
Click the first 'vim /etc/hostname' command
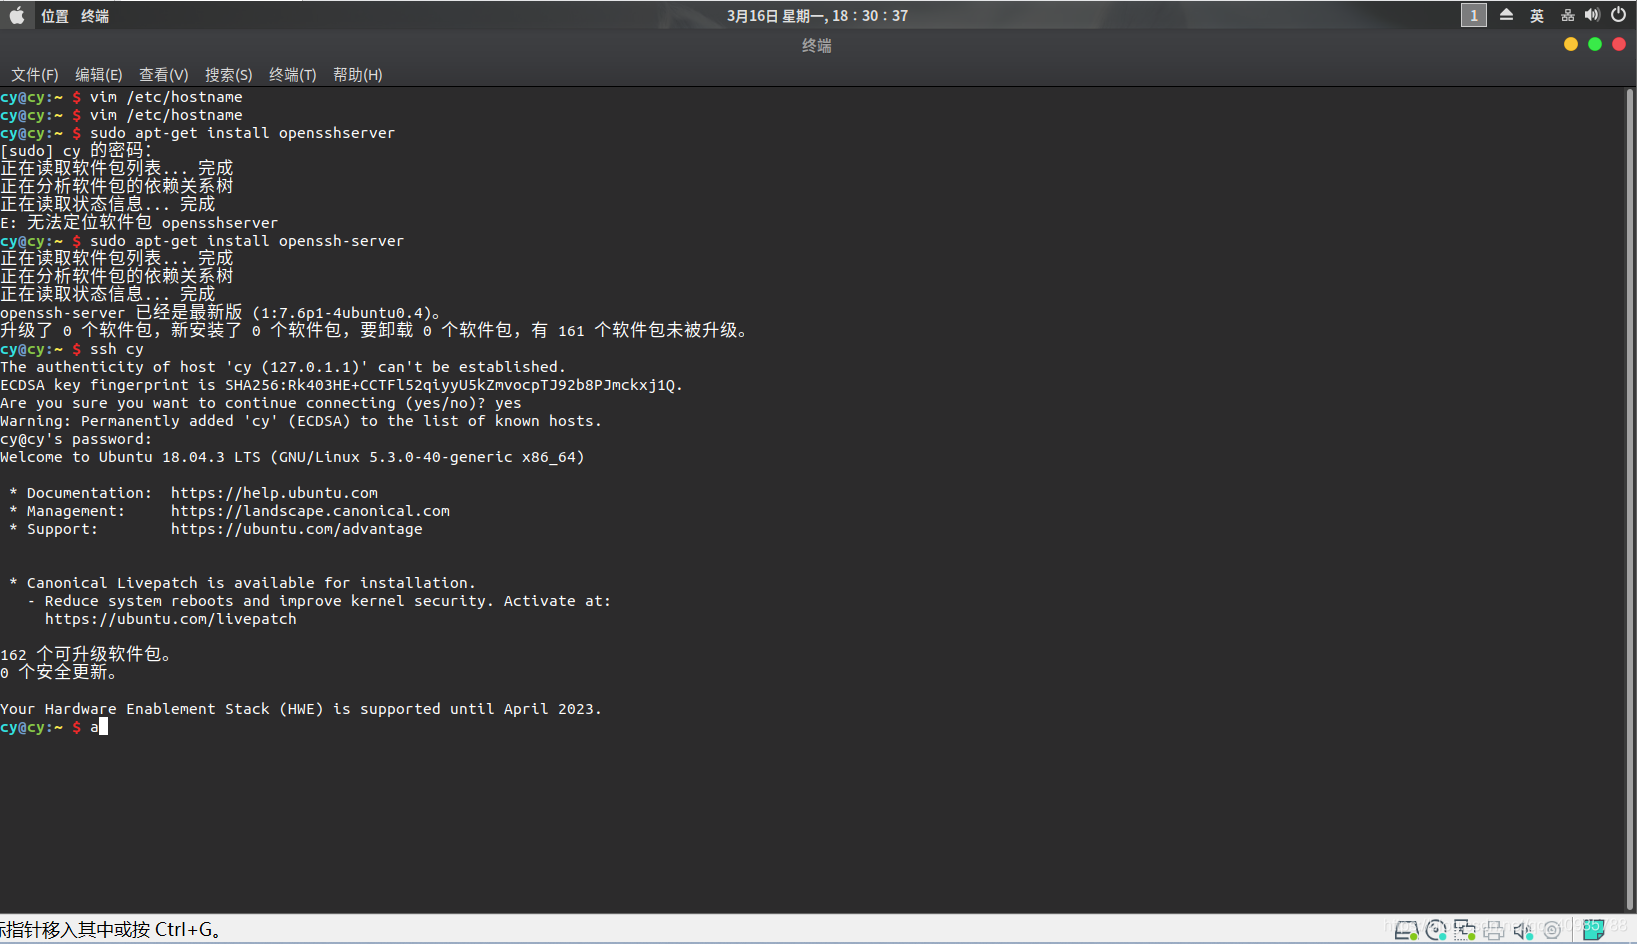point(121,97)
